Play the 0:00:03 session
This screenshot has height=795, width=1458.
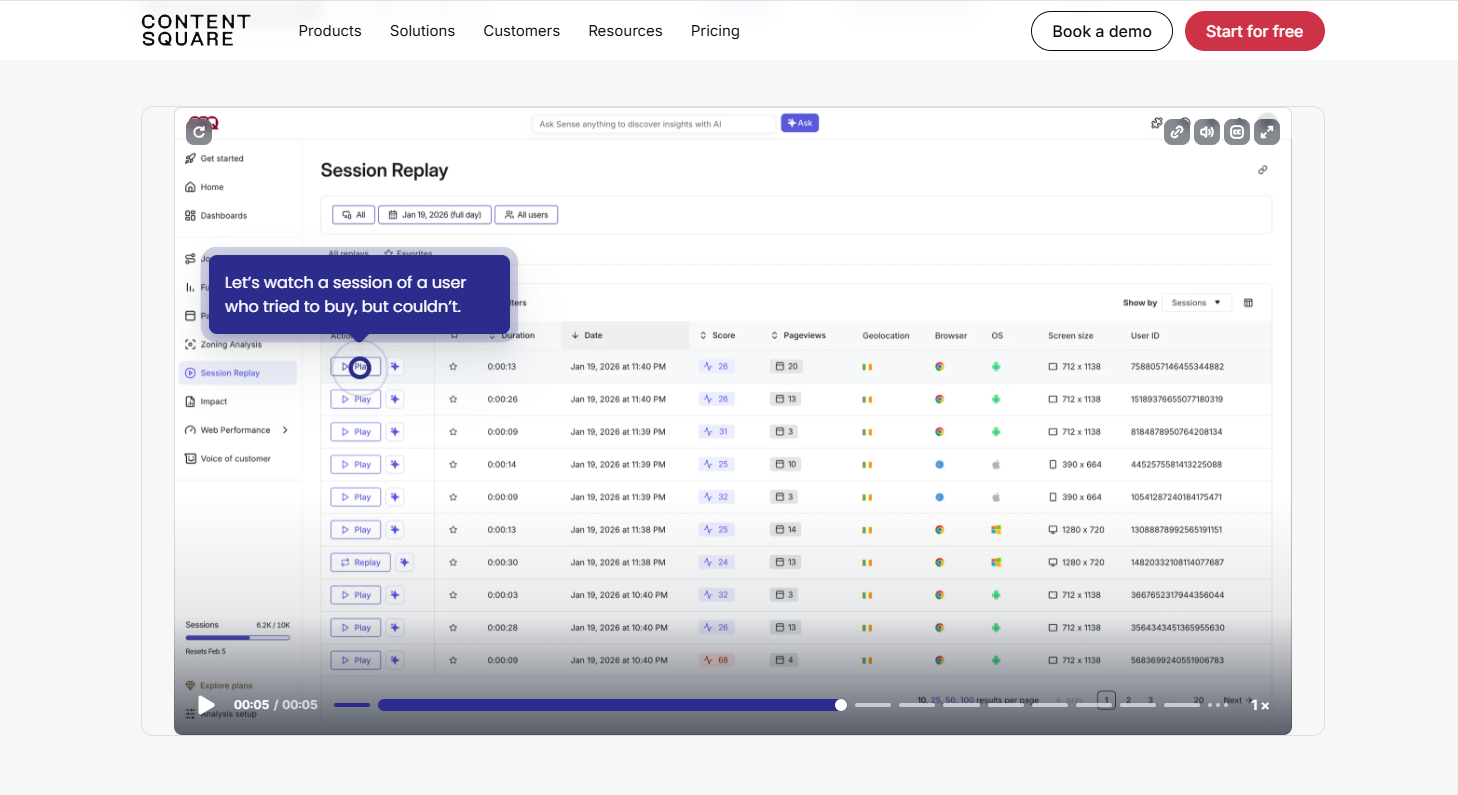[x=356, y=595]
